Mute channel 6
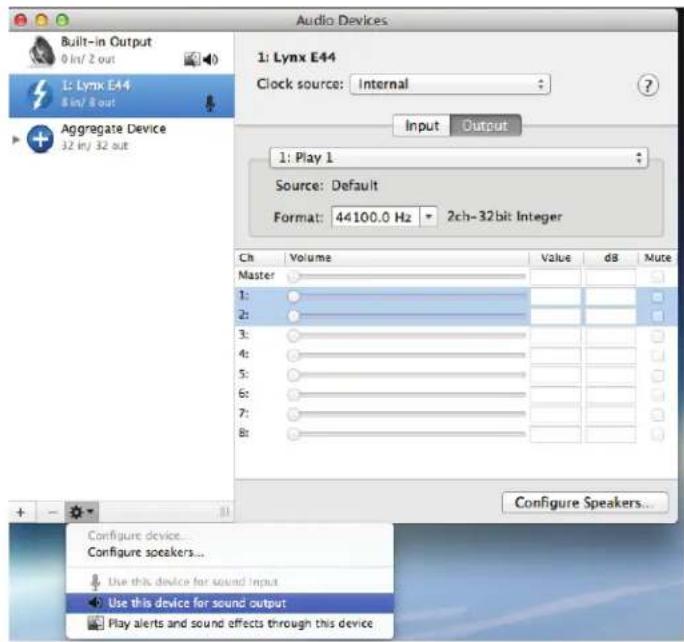This screenshot has width=684, height=642. pyautogui.click(x=657, y=395)
